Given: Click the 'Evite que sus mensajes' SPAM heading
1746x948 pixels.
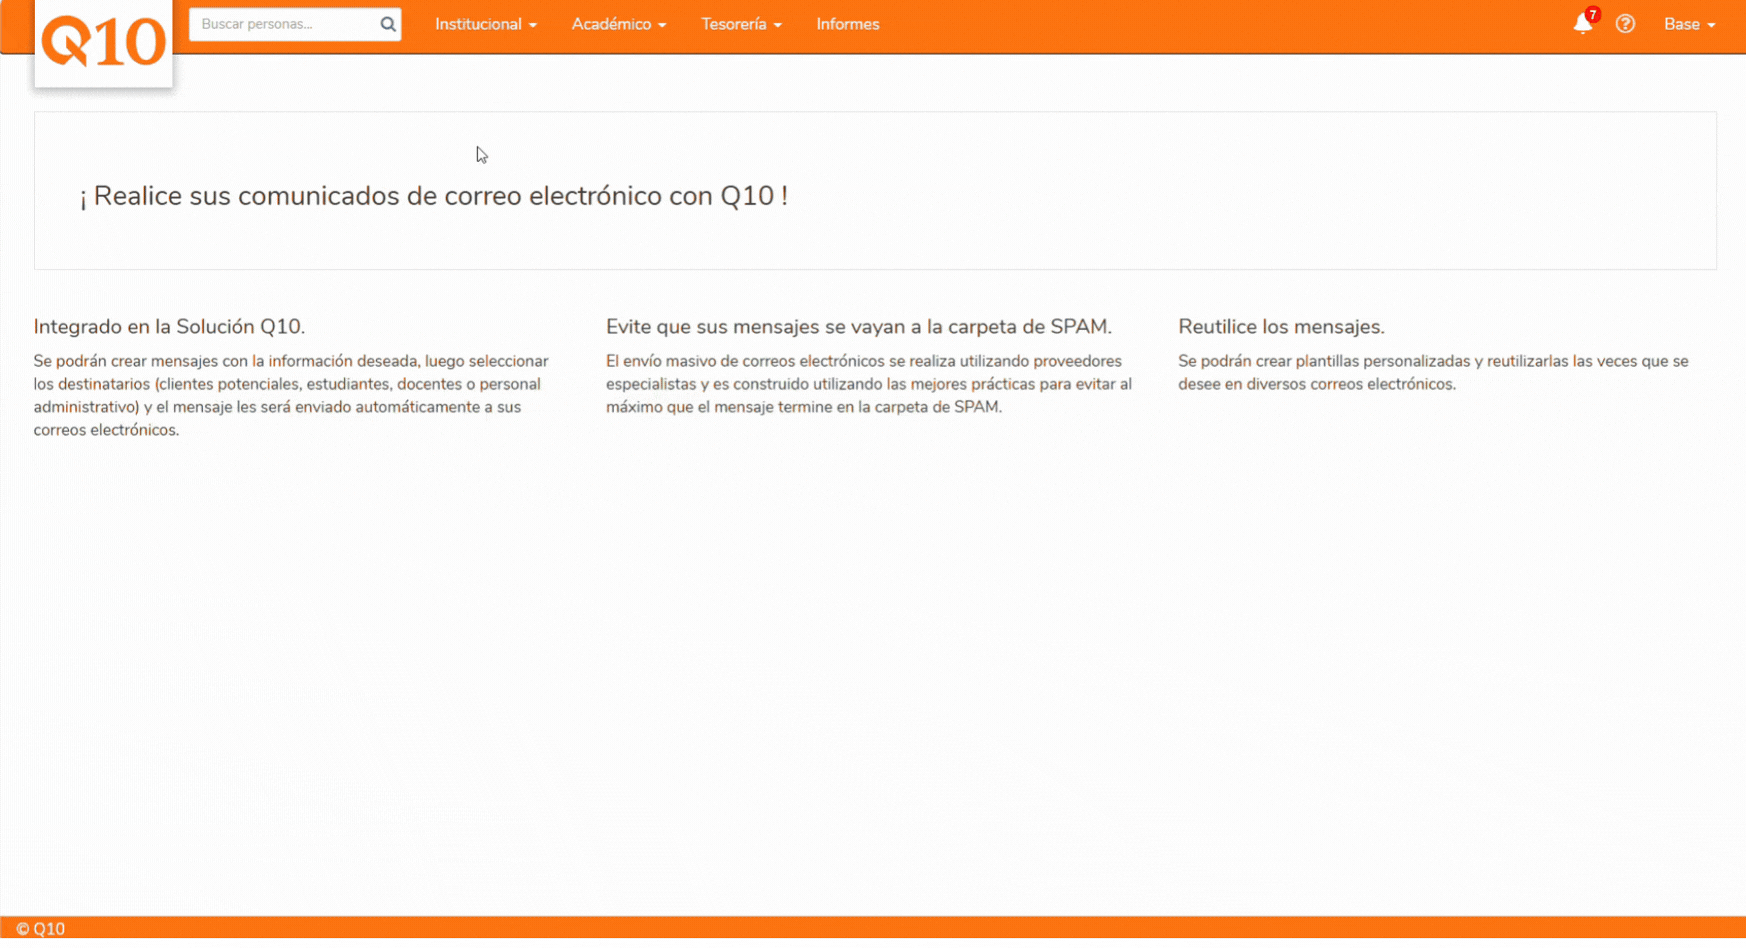Looking at the screenshot, I should coord(859,327).
